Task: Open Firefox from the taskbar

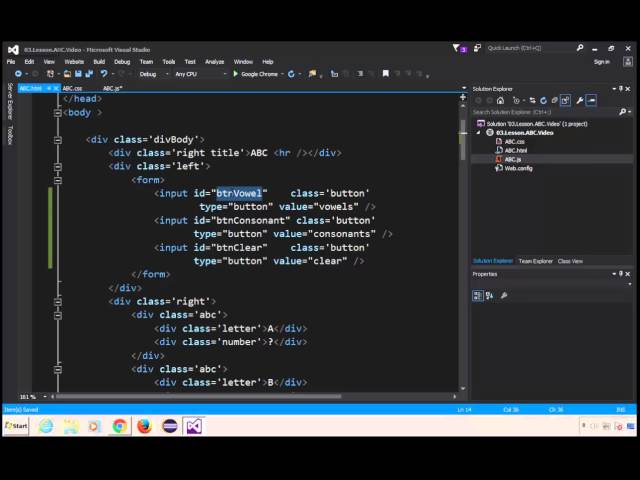Action: (x=144, y=426)
